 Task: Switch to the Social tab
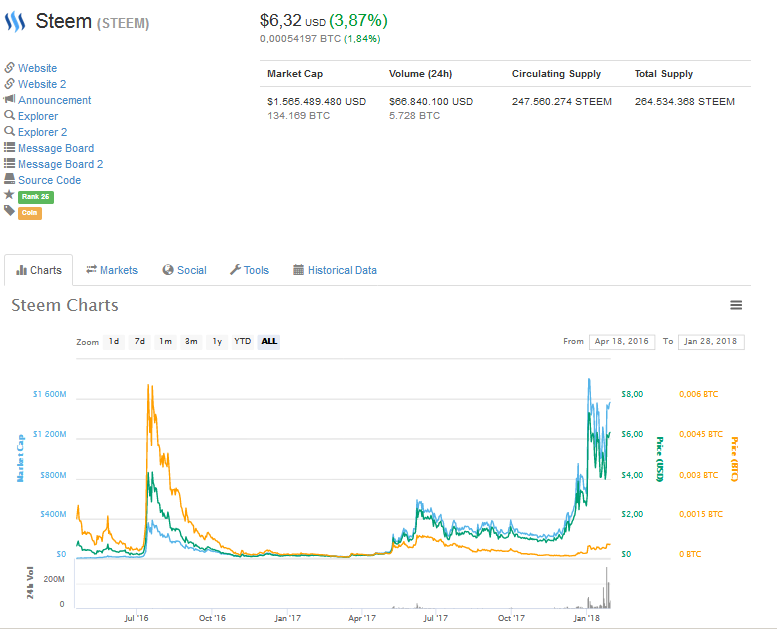[x=184, y=270]
